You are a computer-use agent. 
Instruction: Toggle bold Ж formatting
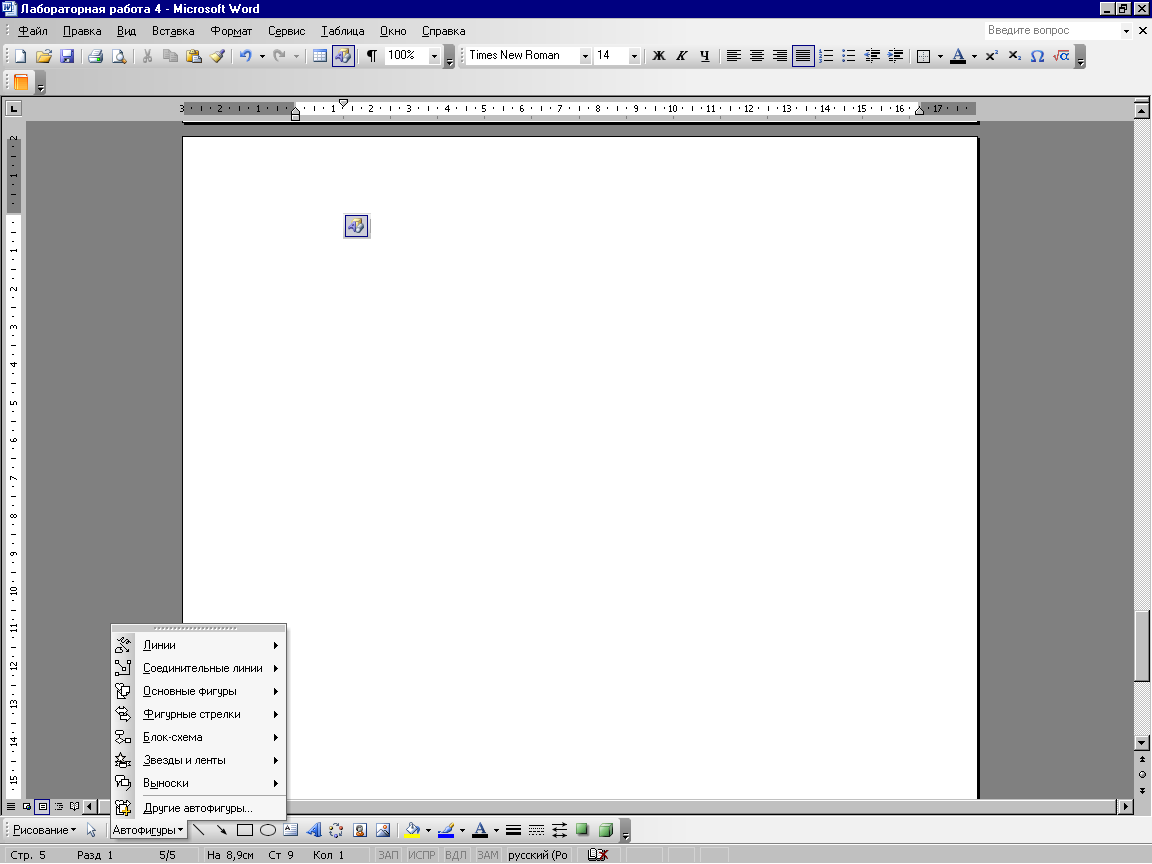pyautogui.click(x=659, y=56)
